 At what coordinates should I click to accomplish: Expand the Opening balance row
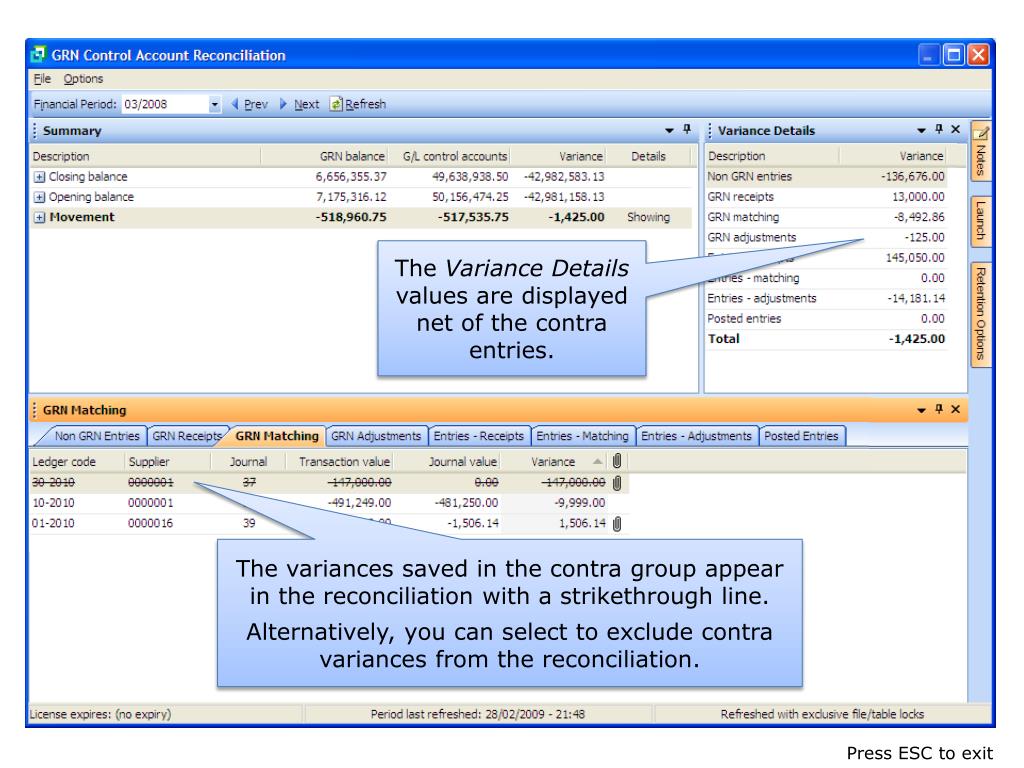[39, 197]
